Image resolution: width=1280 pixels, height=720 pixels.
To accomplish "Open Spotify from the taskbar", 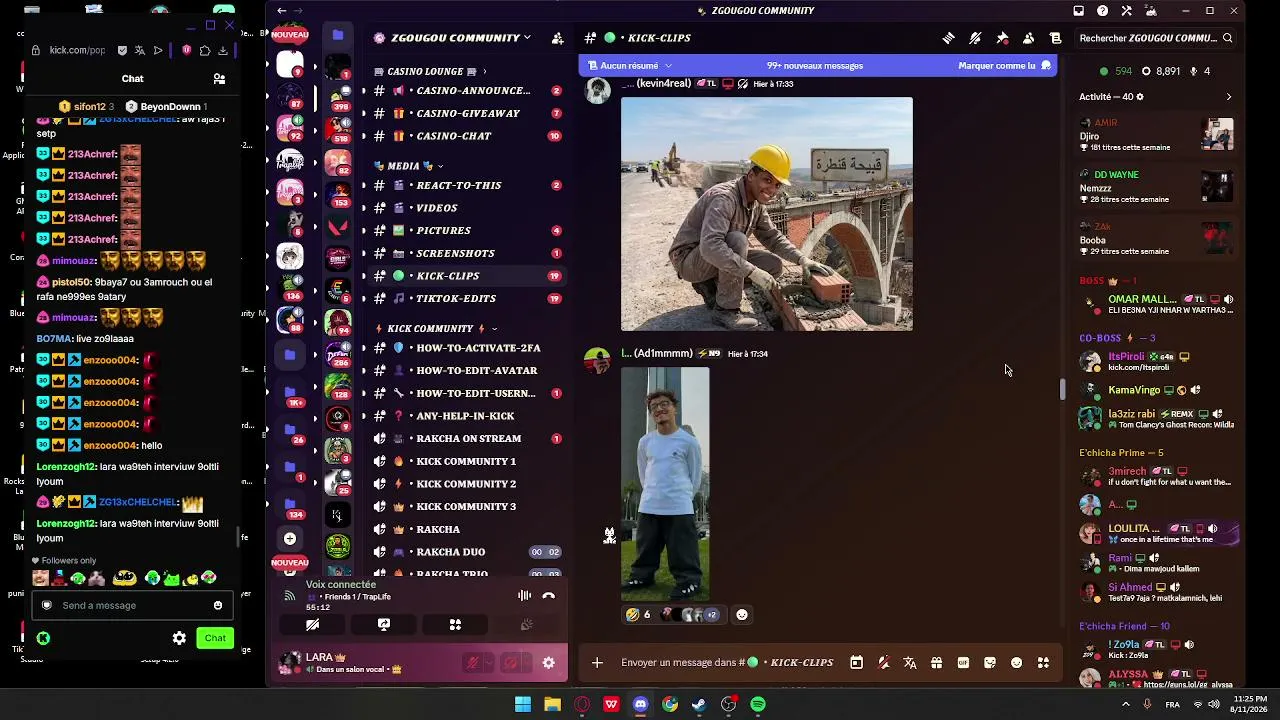I will [758, 705].
